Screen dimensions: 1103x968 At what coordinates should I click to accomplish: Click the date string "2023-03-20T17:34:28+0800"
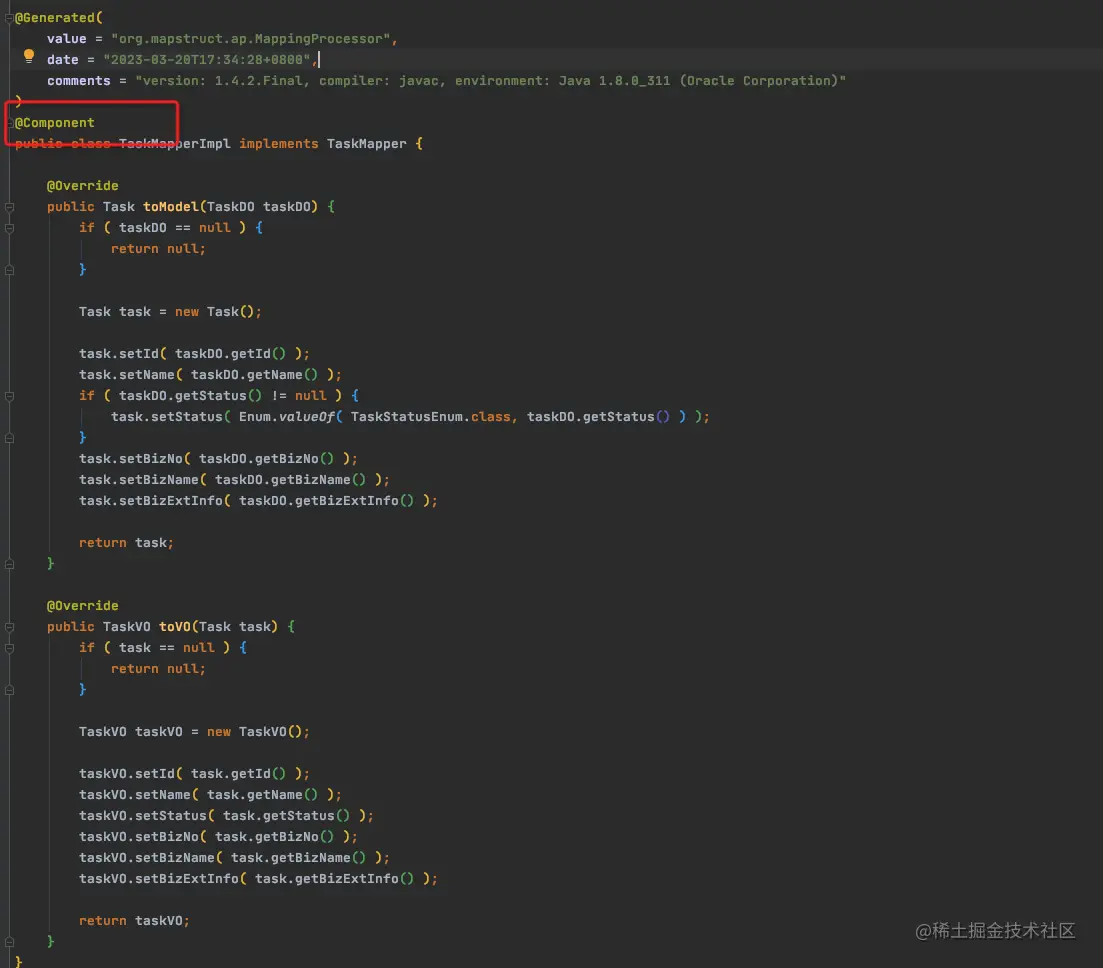[x=207, y=60]
